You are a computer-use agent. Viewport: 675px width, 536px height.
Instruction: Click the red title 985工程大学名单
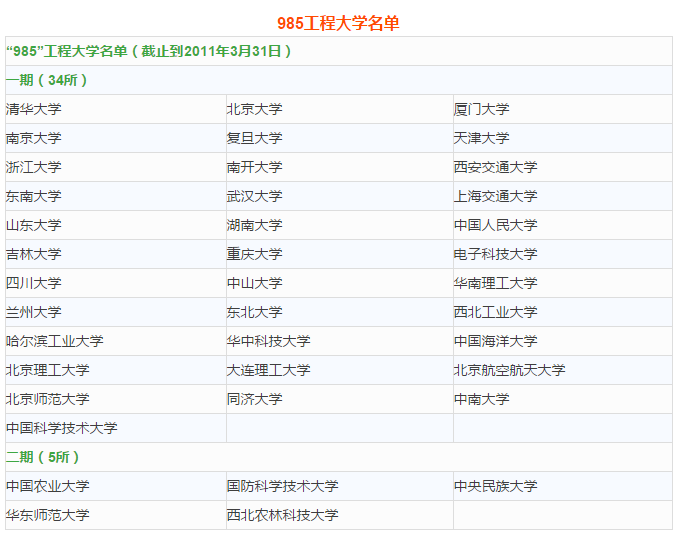pyautogui.click(x=338, y=23)
